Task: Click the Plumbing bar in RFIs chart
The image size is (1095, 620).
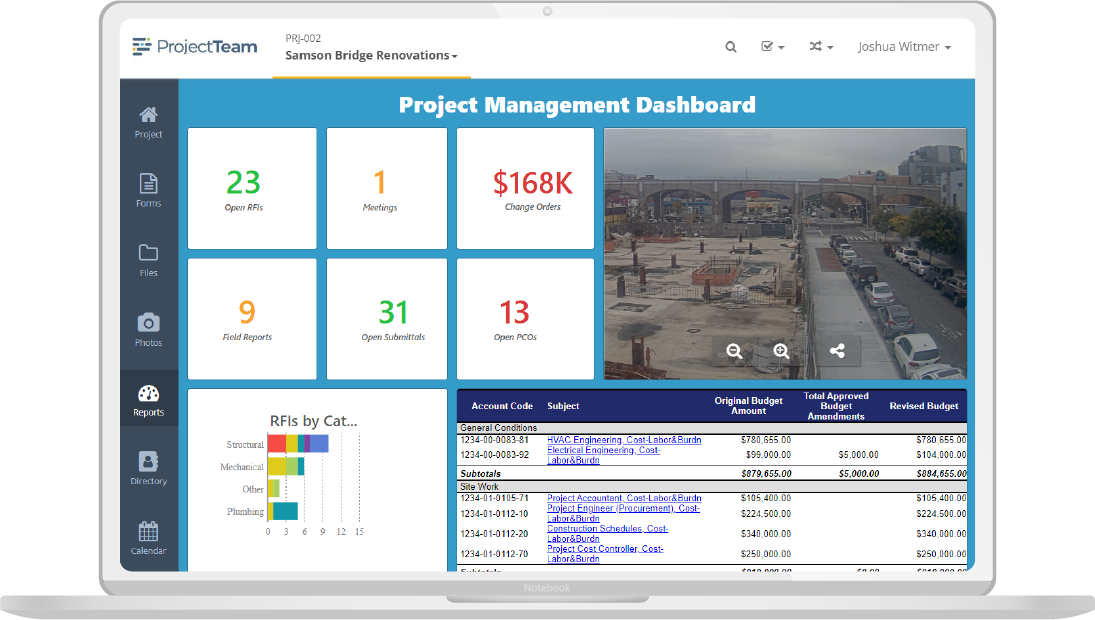Action: (x=283, y=511)
